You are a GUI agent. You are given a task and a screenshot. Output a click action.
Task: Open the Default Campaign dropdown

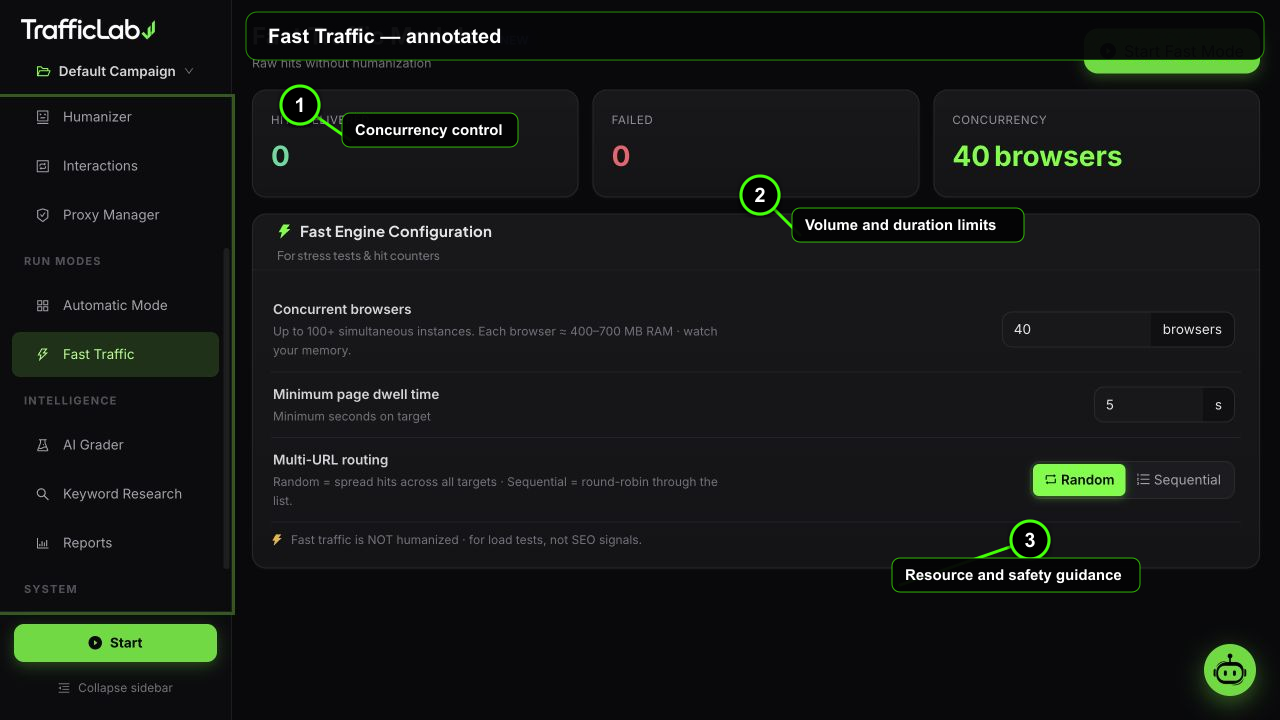tap(115, 72)
